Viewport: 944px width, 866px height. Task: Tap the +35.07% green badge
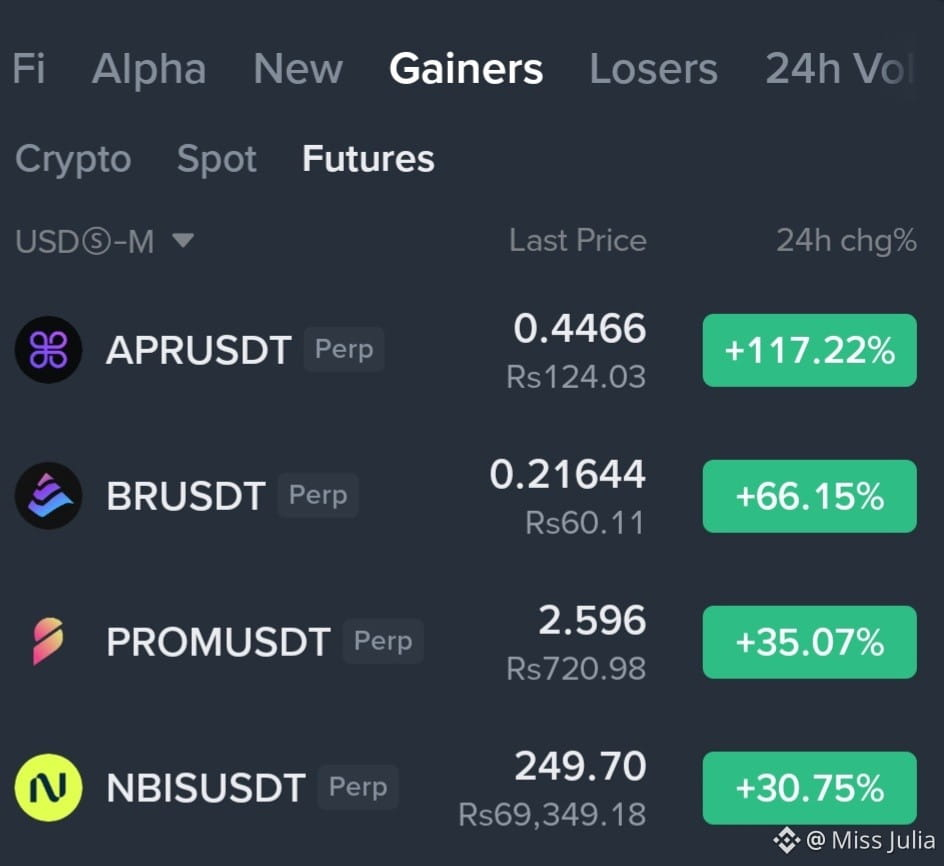point(809,642)
